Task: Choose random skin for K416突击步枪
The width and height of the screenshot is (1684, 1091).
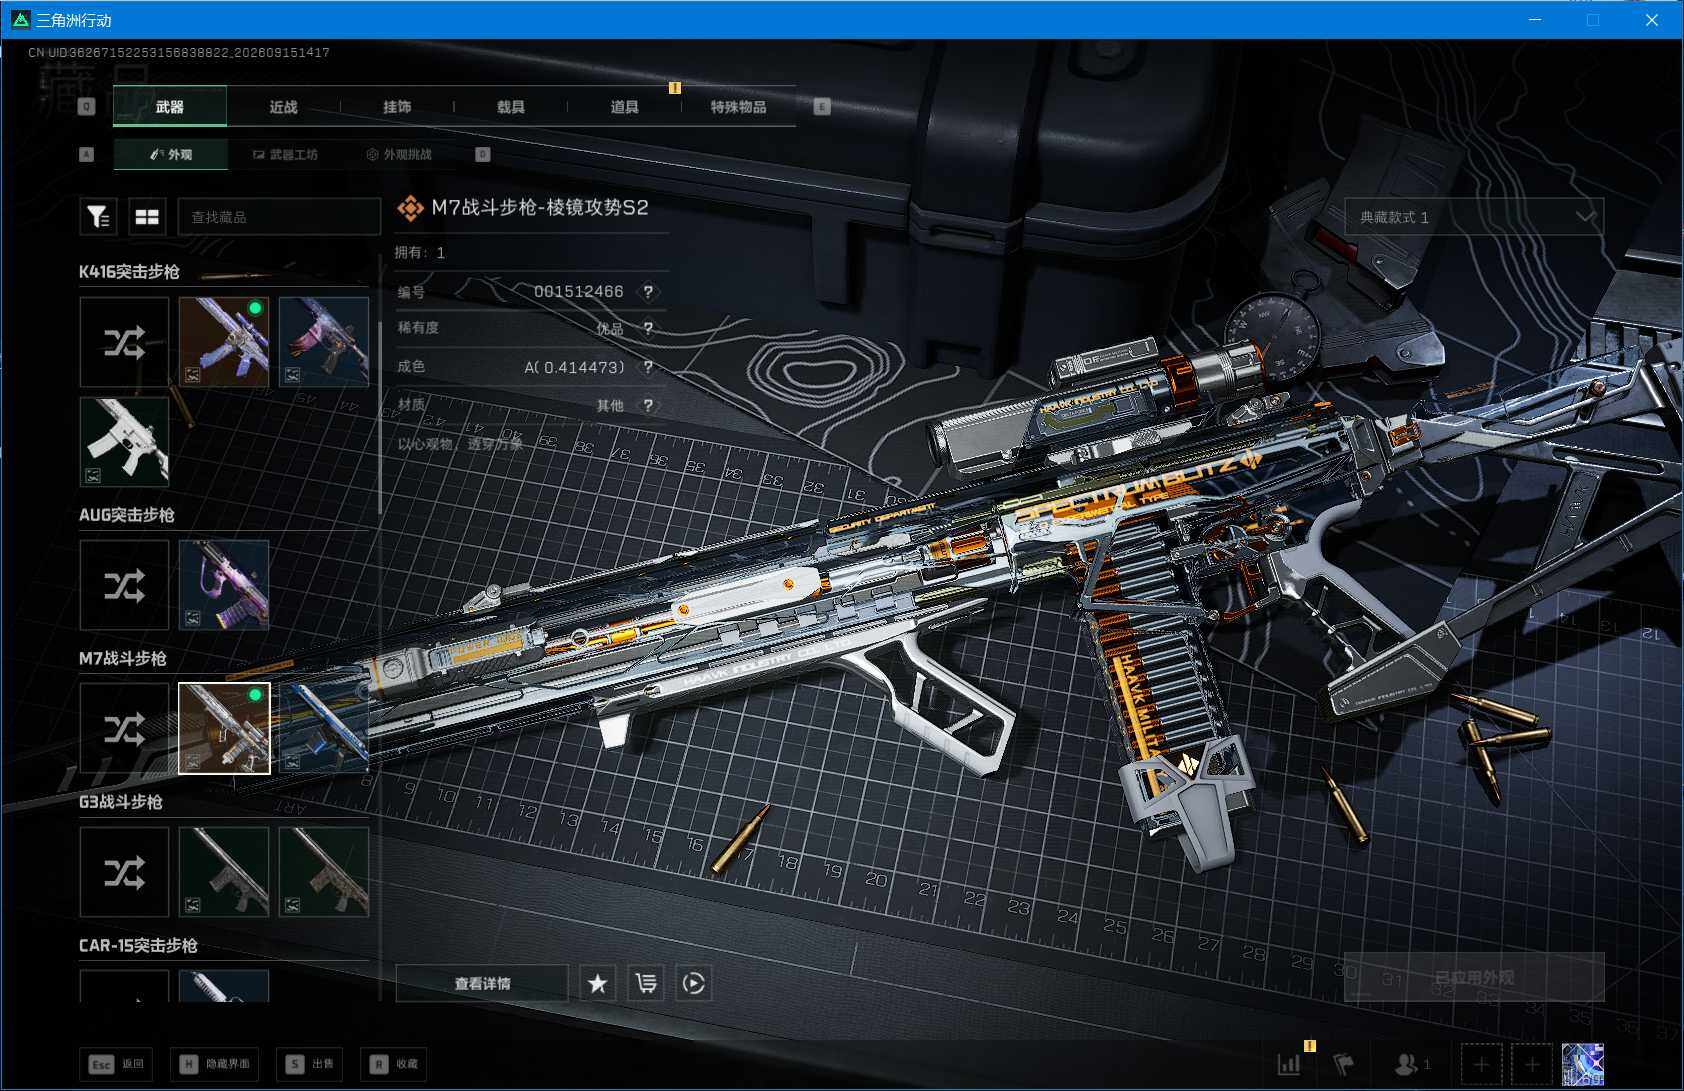Action: [124, 342]
